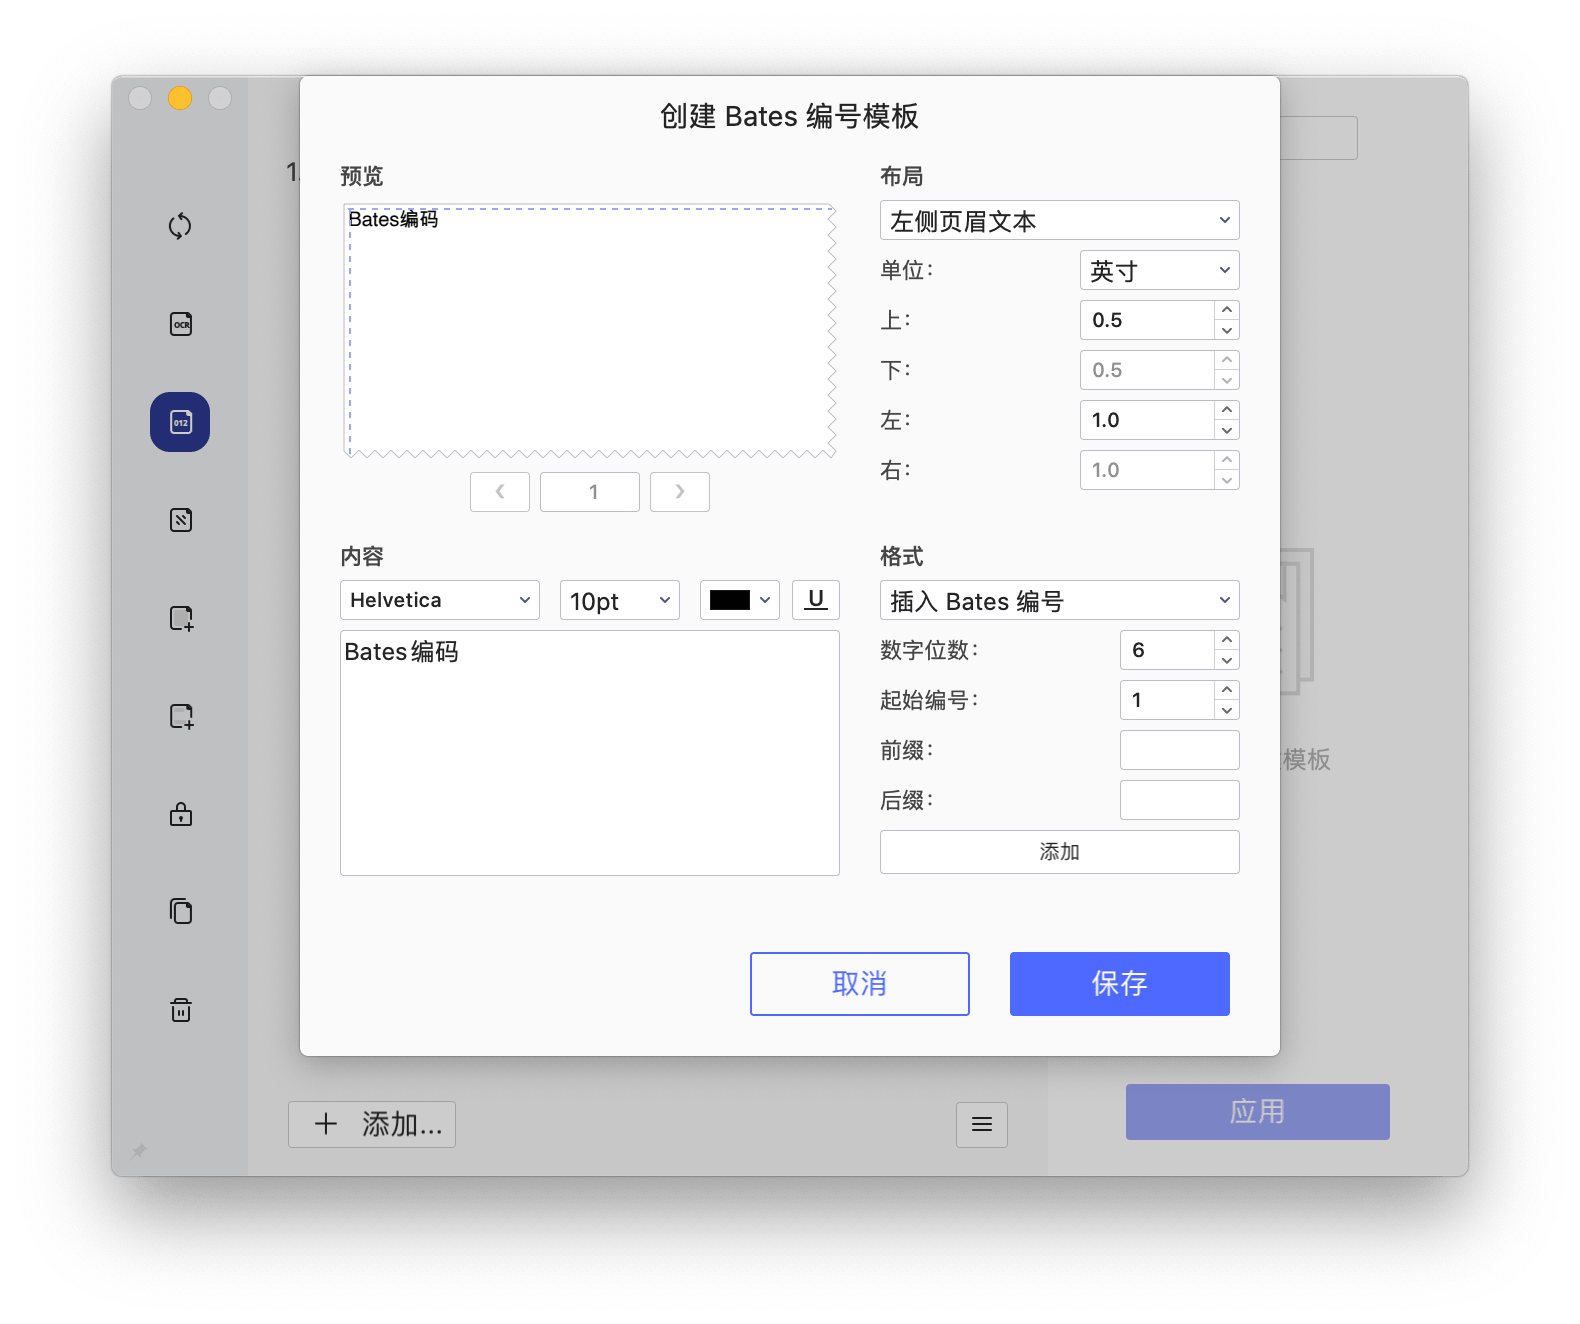Expand the 插入 Bates 编号 format dropdown
This screenshot has width=1580, height=1324.
[1059, 600]
